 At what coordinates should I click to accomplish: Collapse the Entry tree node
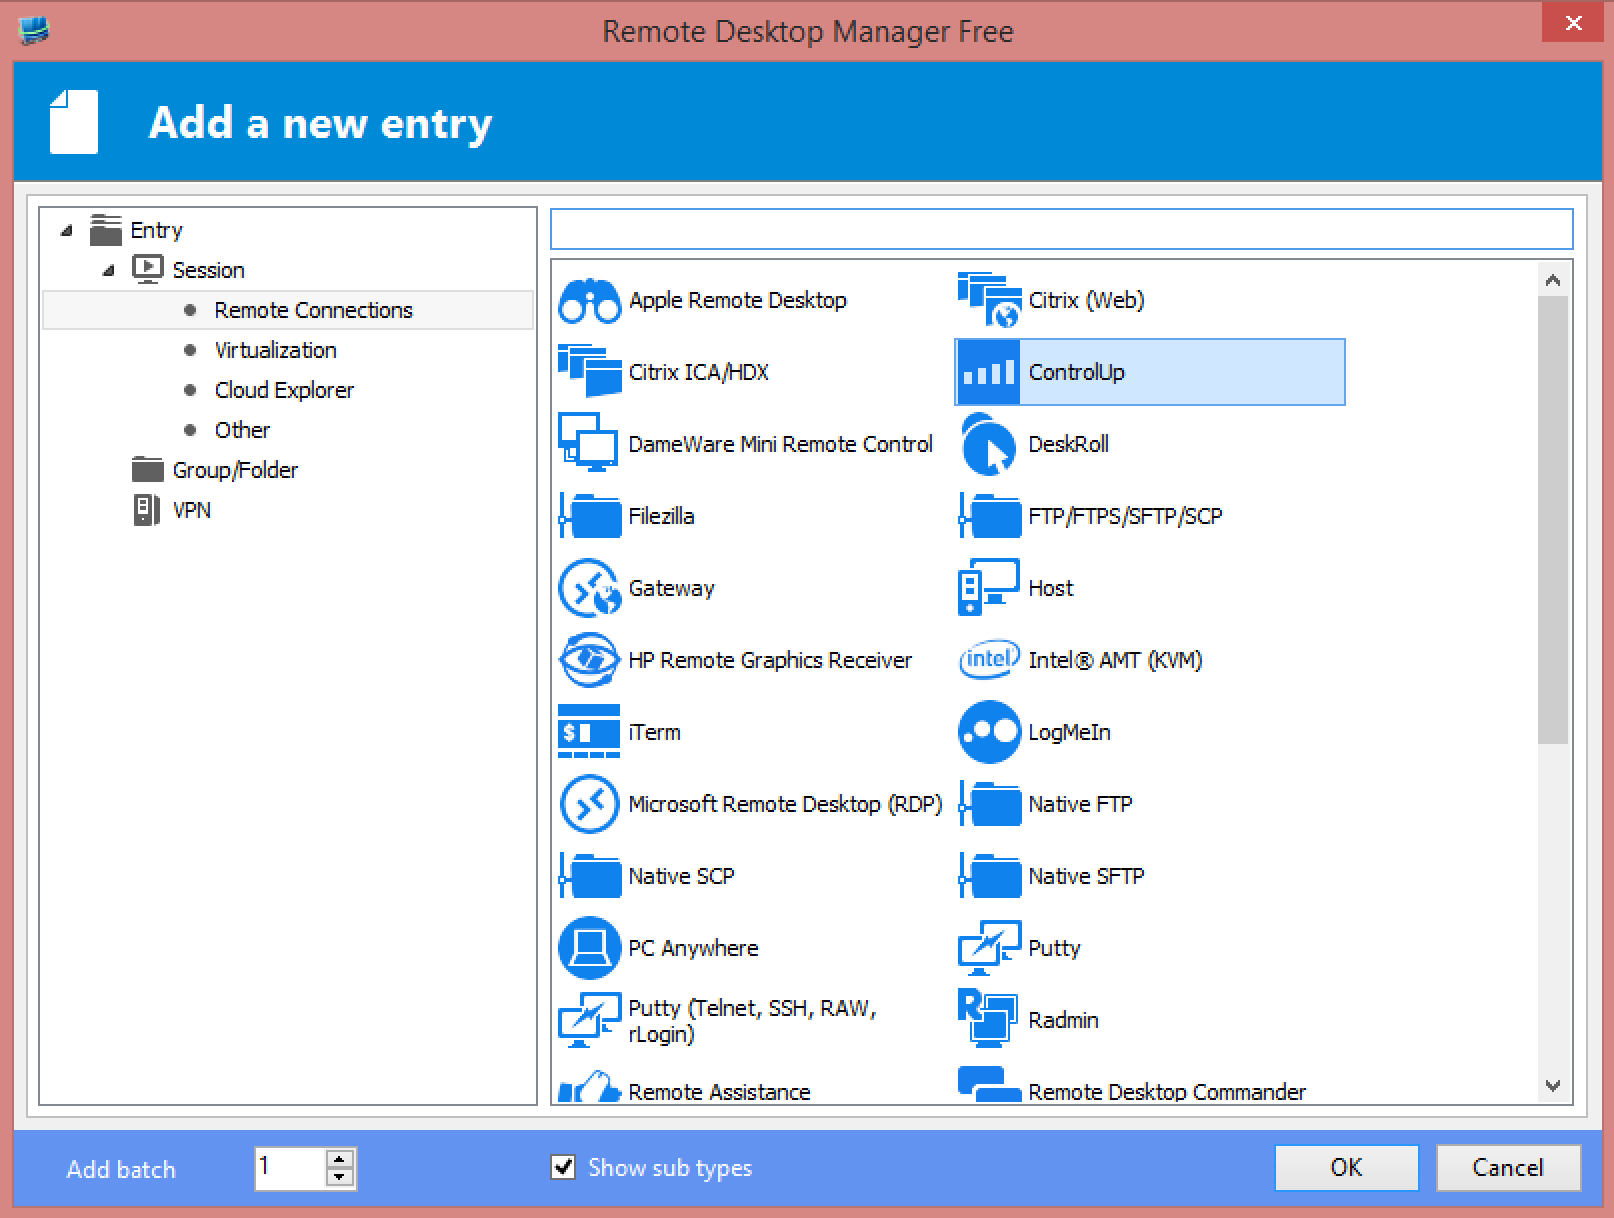66,231
